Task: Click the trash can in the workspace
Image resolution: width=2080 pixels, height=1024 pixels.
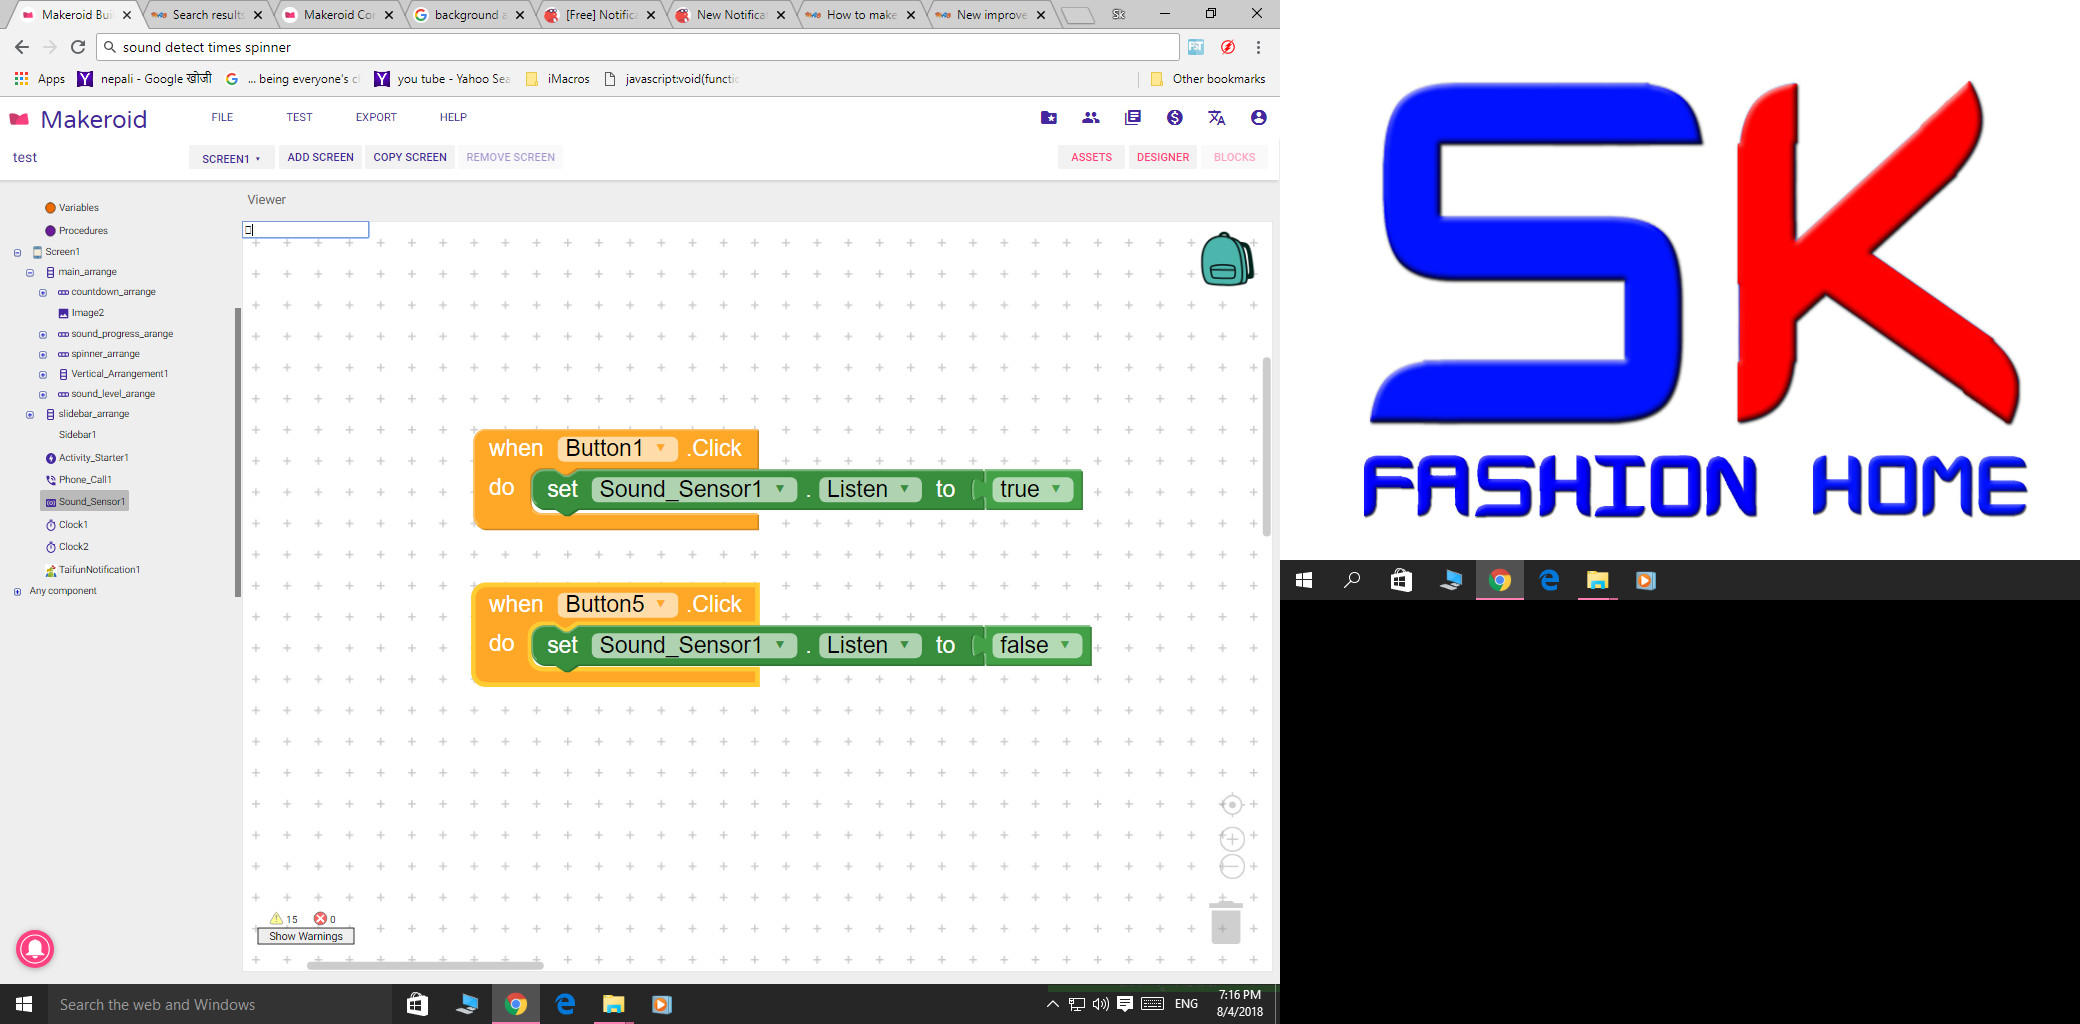Action: pos(1225,921)
